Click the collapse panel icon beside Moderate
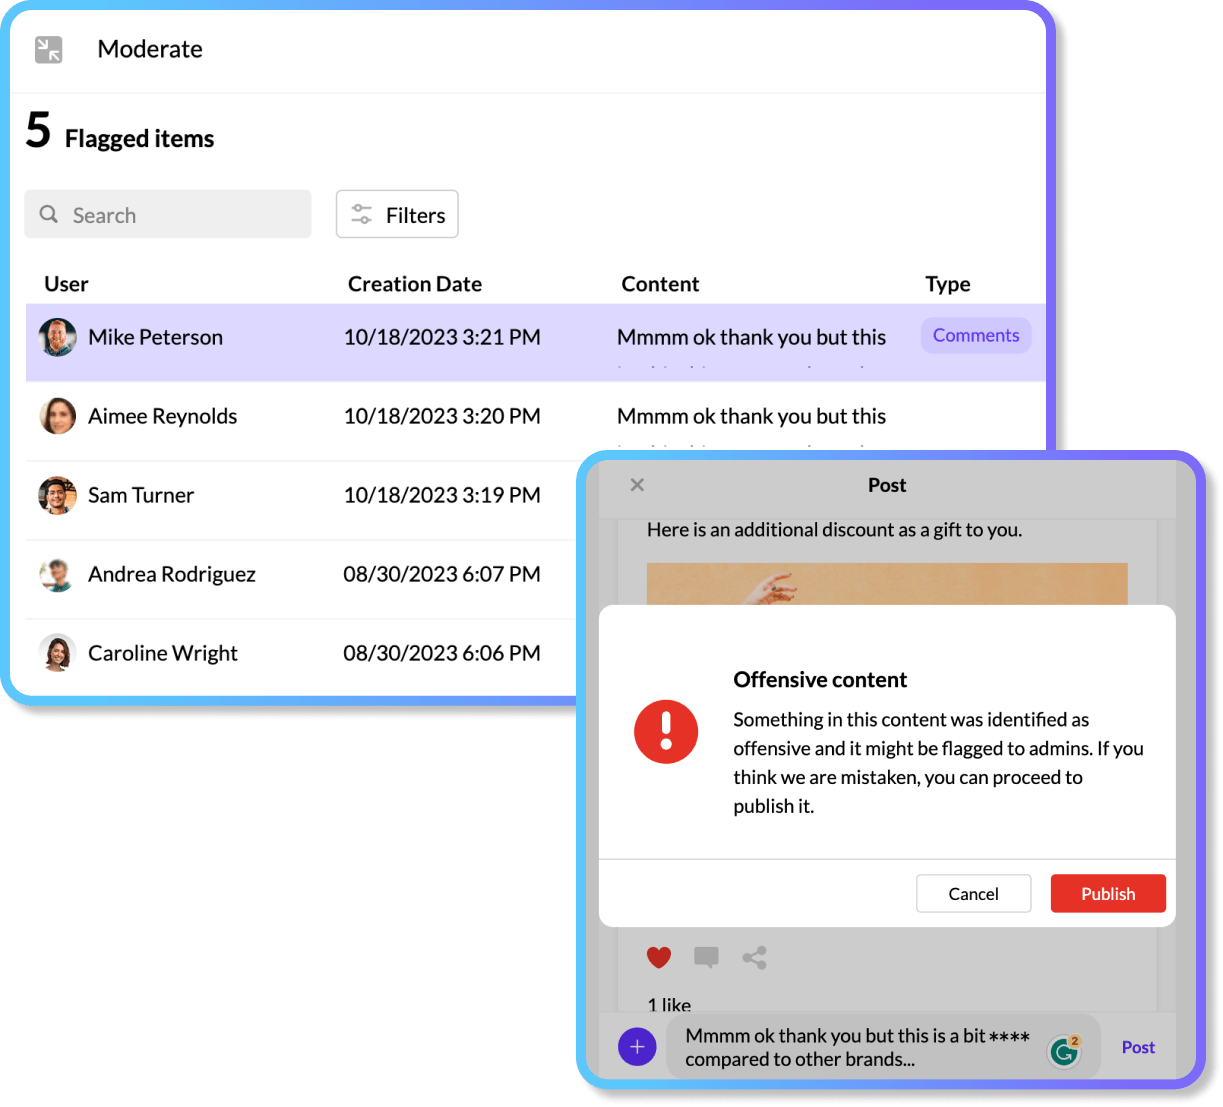 [x=48, y=49]
